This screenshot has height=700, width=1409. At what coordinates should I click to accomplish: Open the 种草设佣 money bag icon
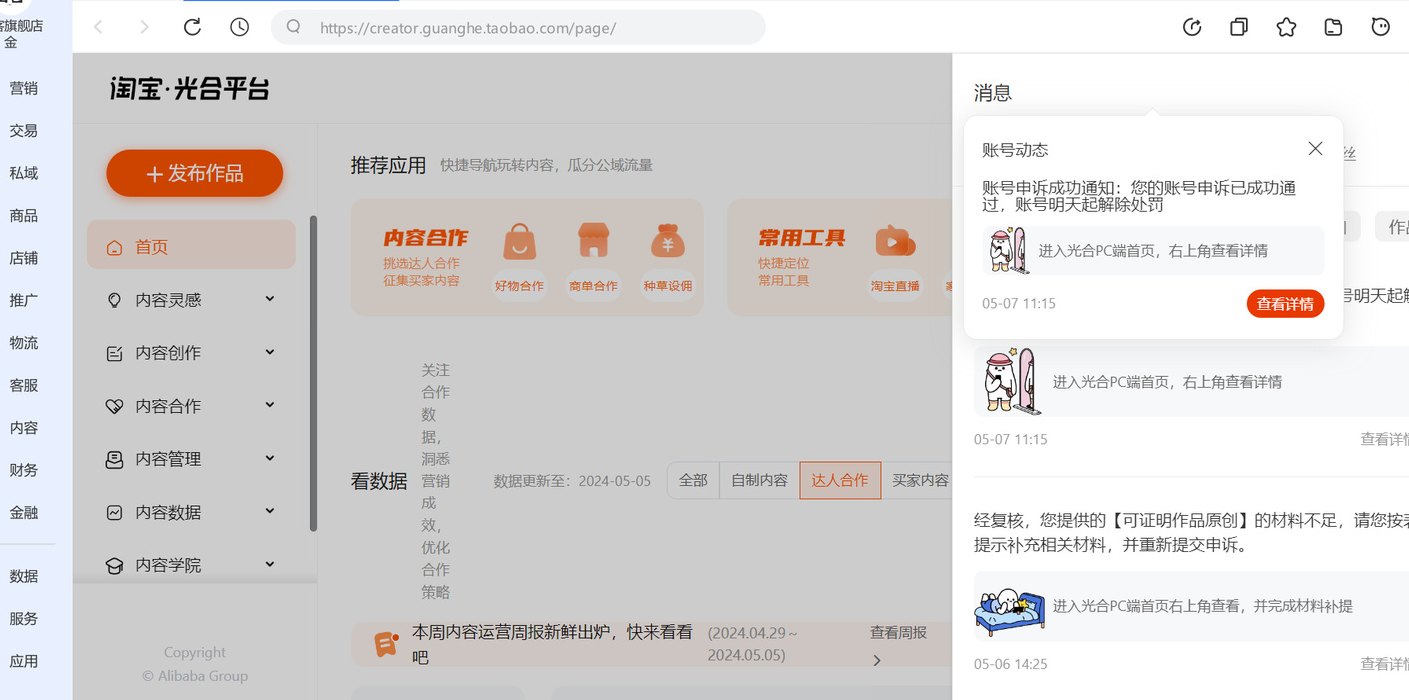(667, 241)
